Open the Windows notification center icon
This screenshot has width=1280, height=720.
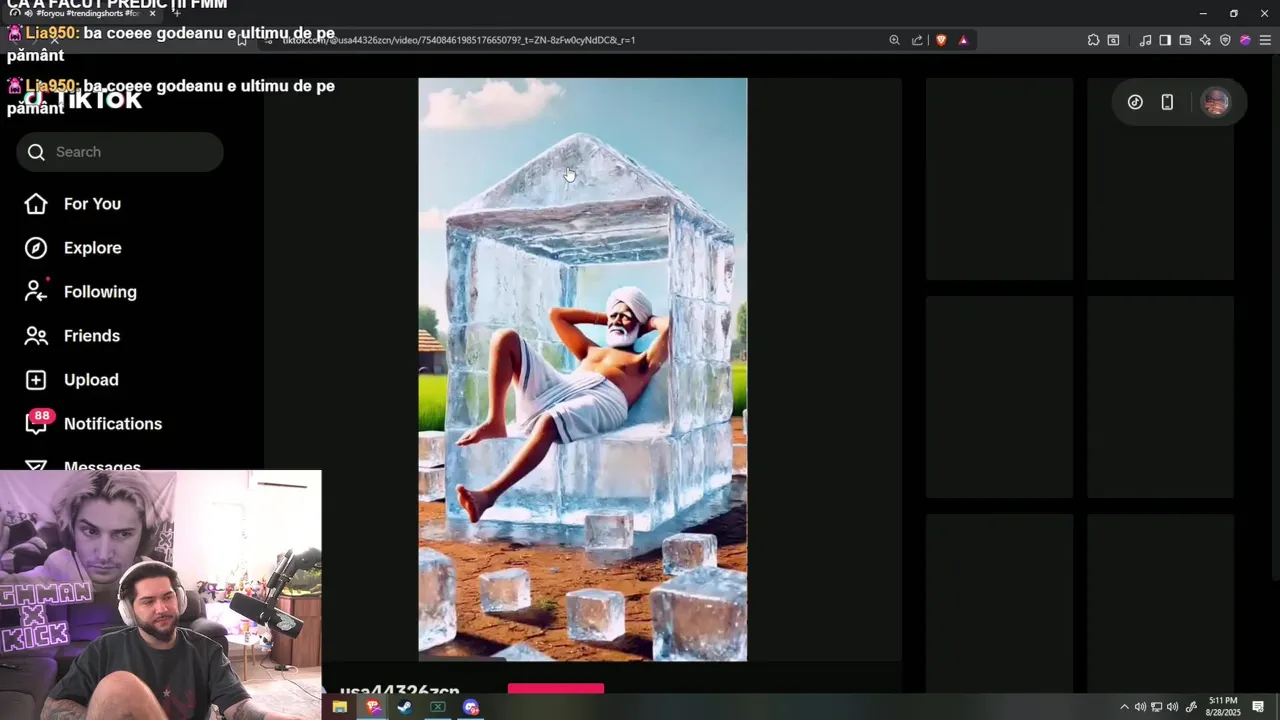click(x=1258, y=707)
